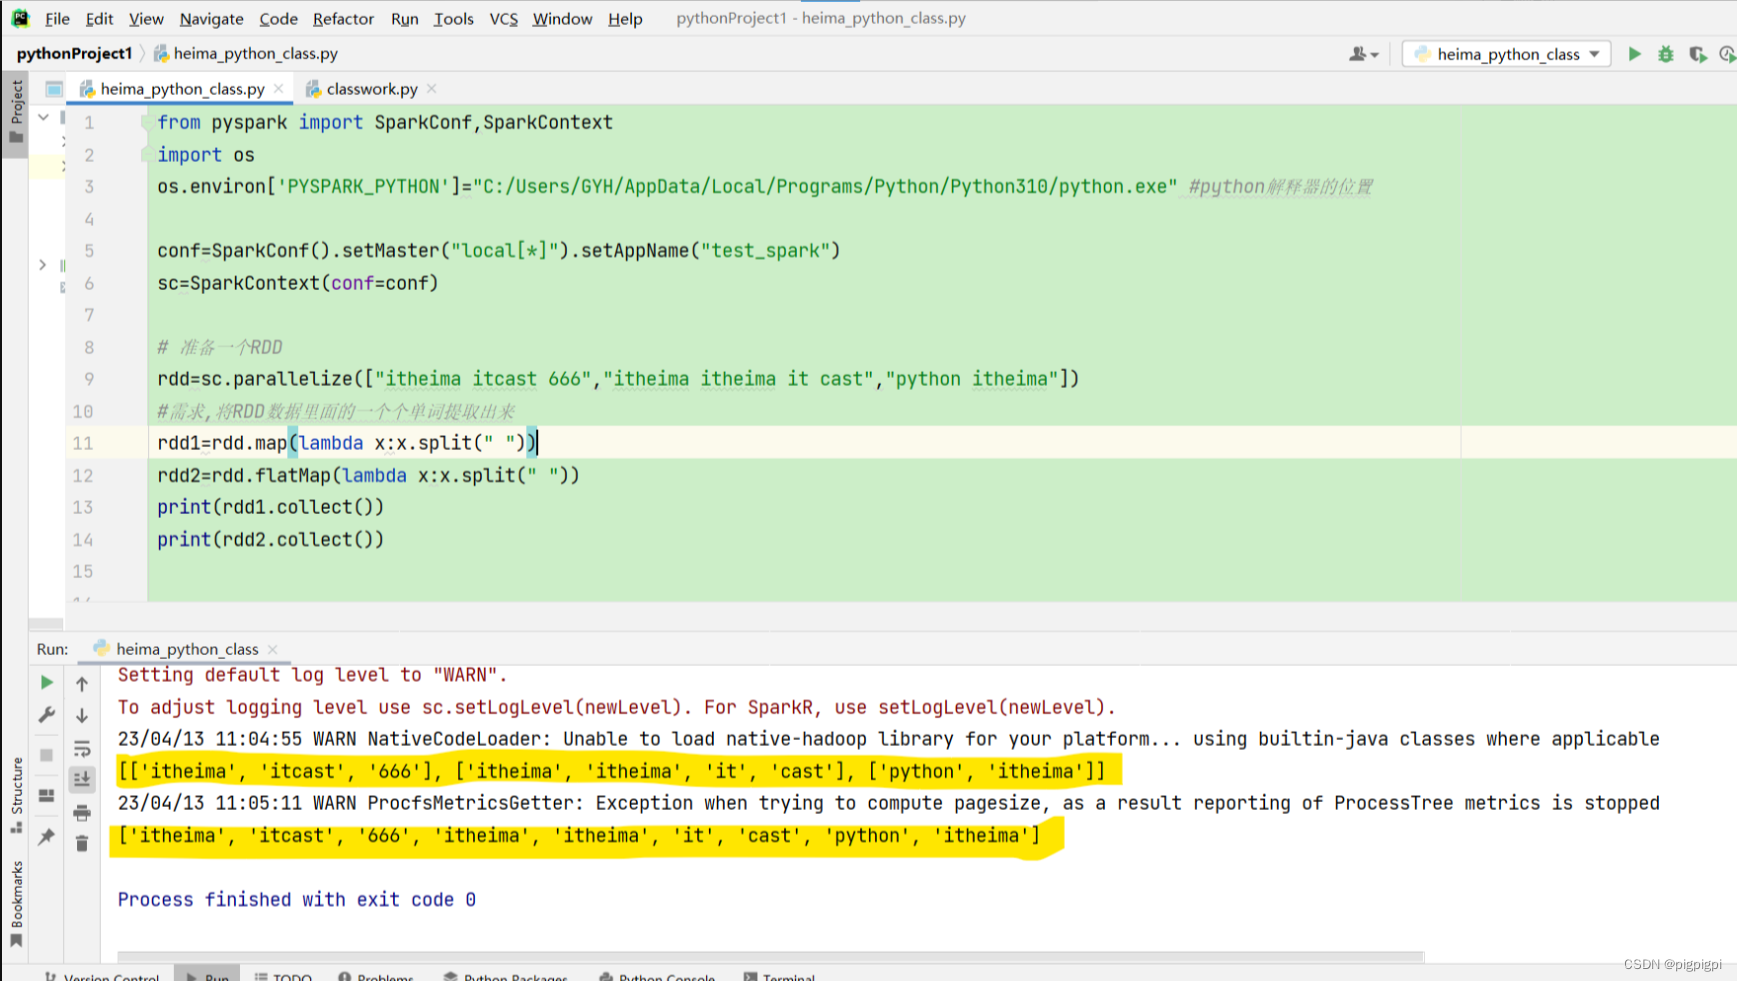Close the heima_python_class.py editor tab
Image resolution: width=1737 pixels, height=981 pixels.
[x=279, y=89]
